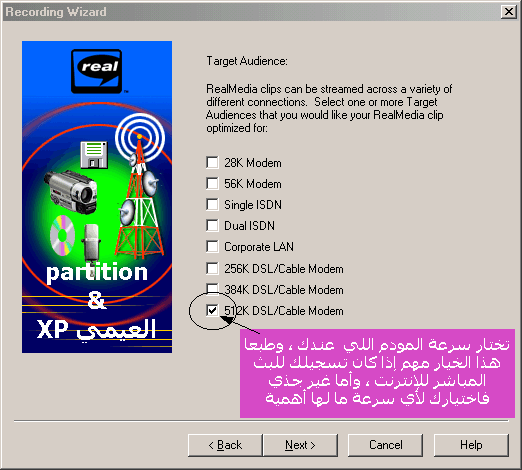Cancel the Recording Wizard
The width and height of the screenshot is (522, 470).
[x=386, y=445]
